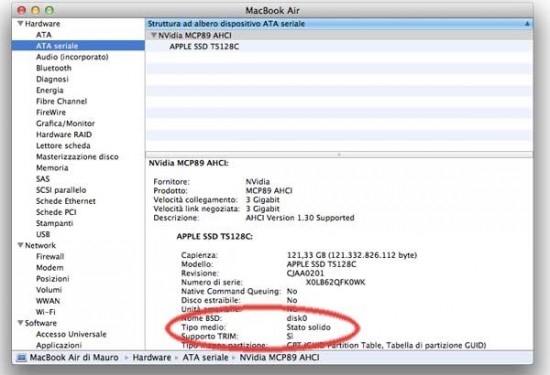Select Hardware RAID in the sidebar
The width and height of the screenshot is (550, 375).
click(64, 135)
